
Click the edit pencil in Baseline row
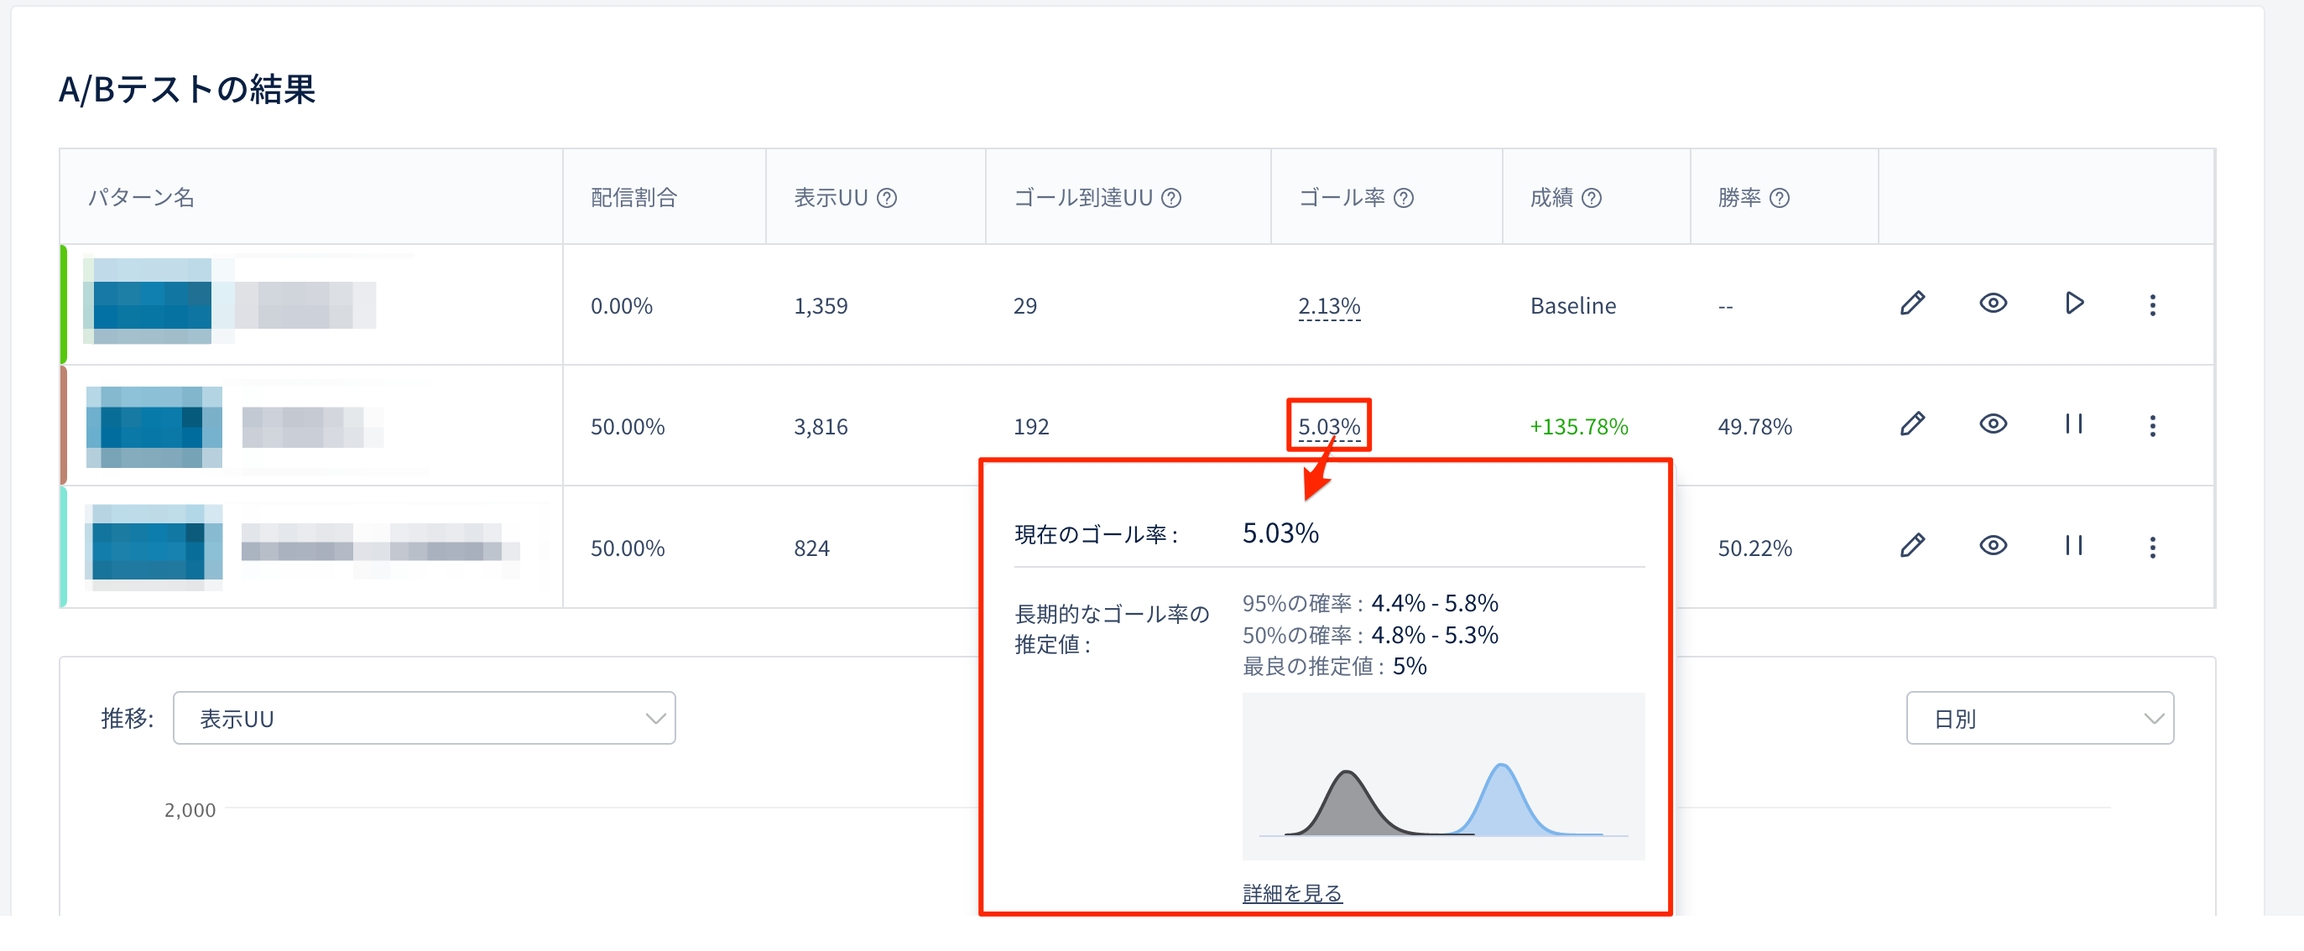click(1912, 303)
